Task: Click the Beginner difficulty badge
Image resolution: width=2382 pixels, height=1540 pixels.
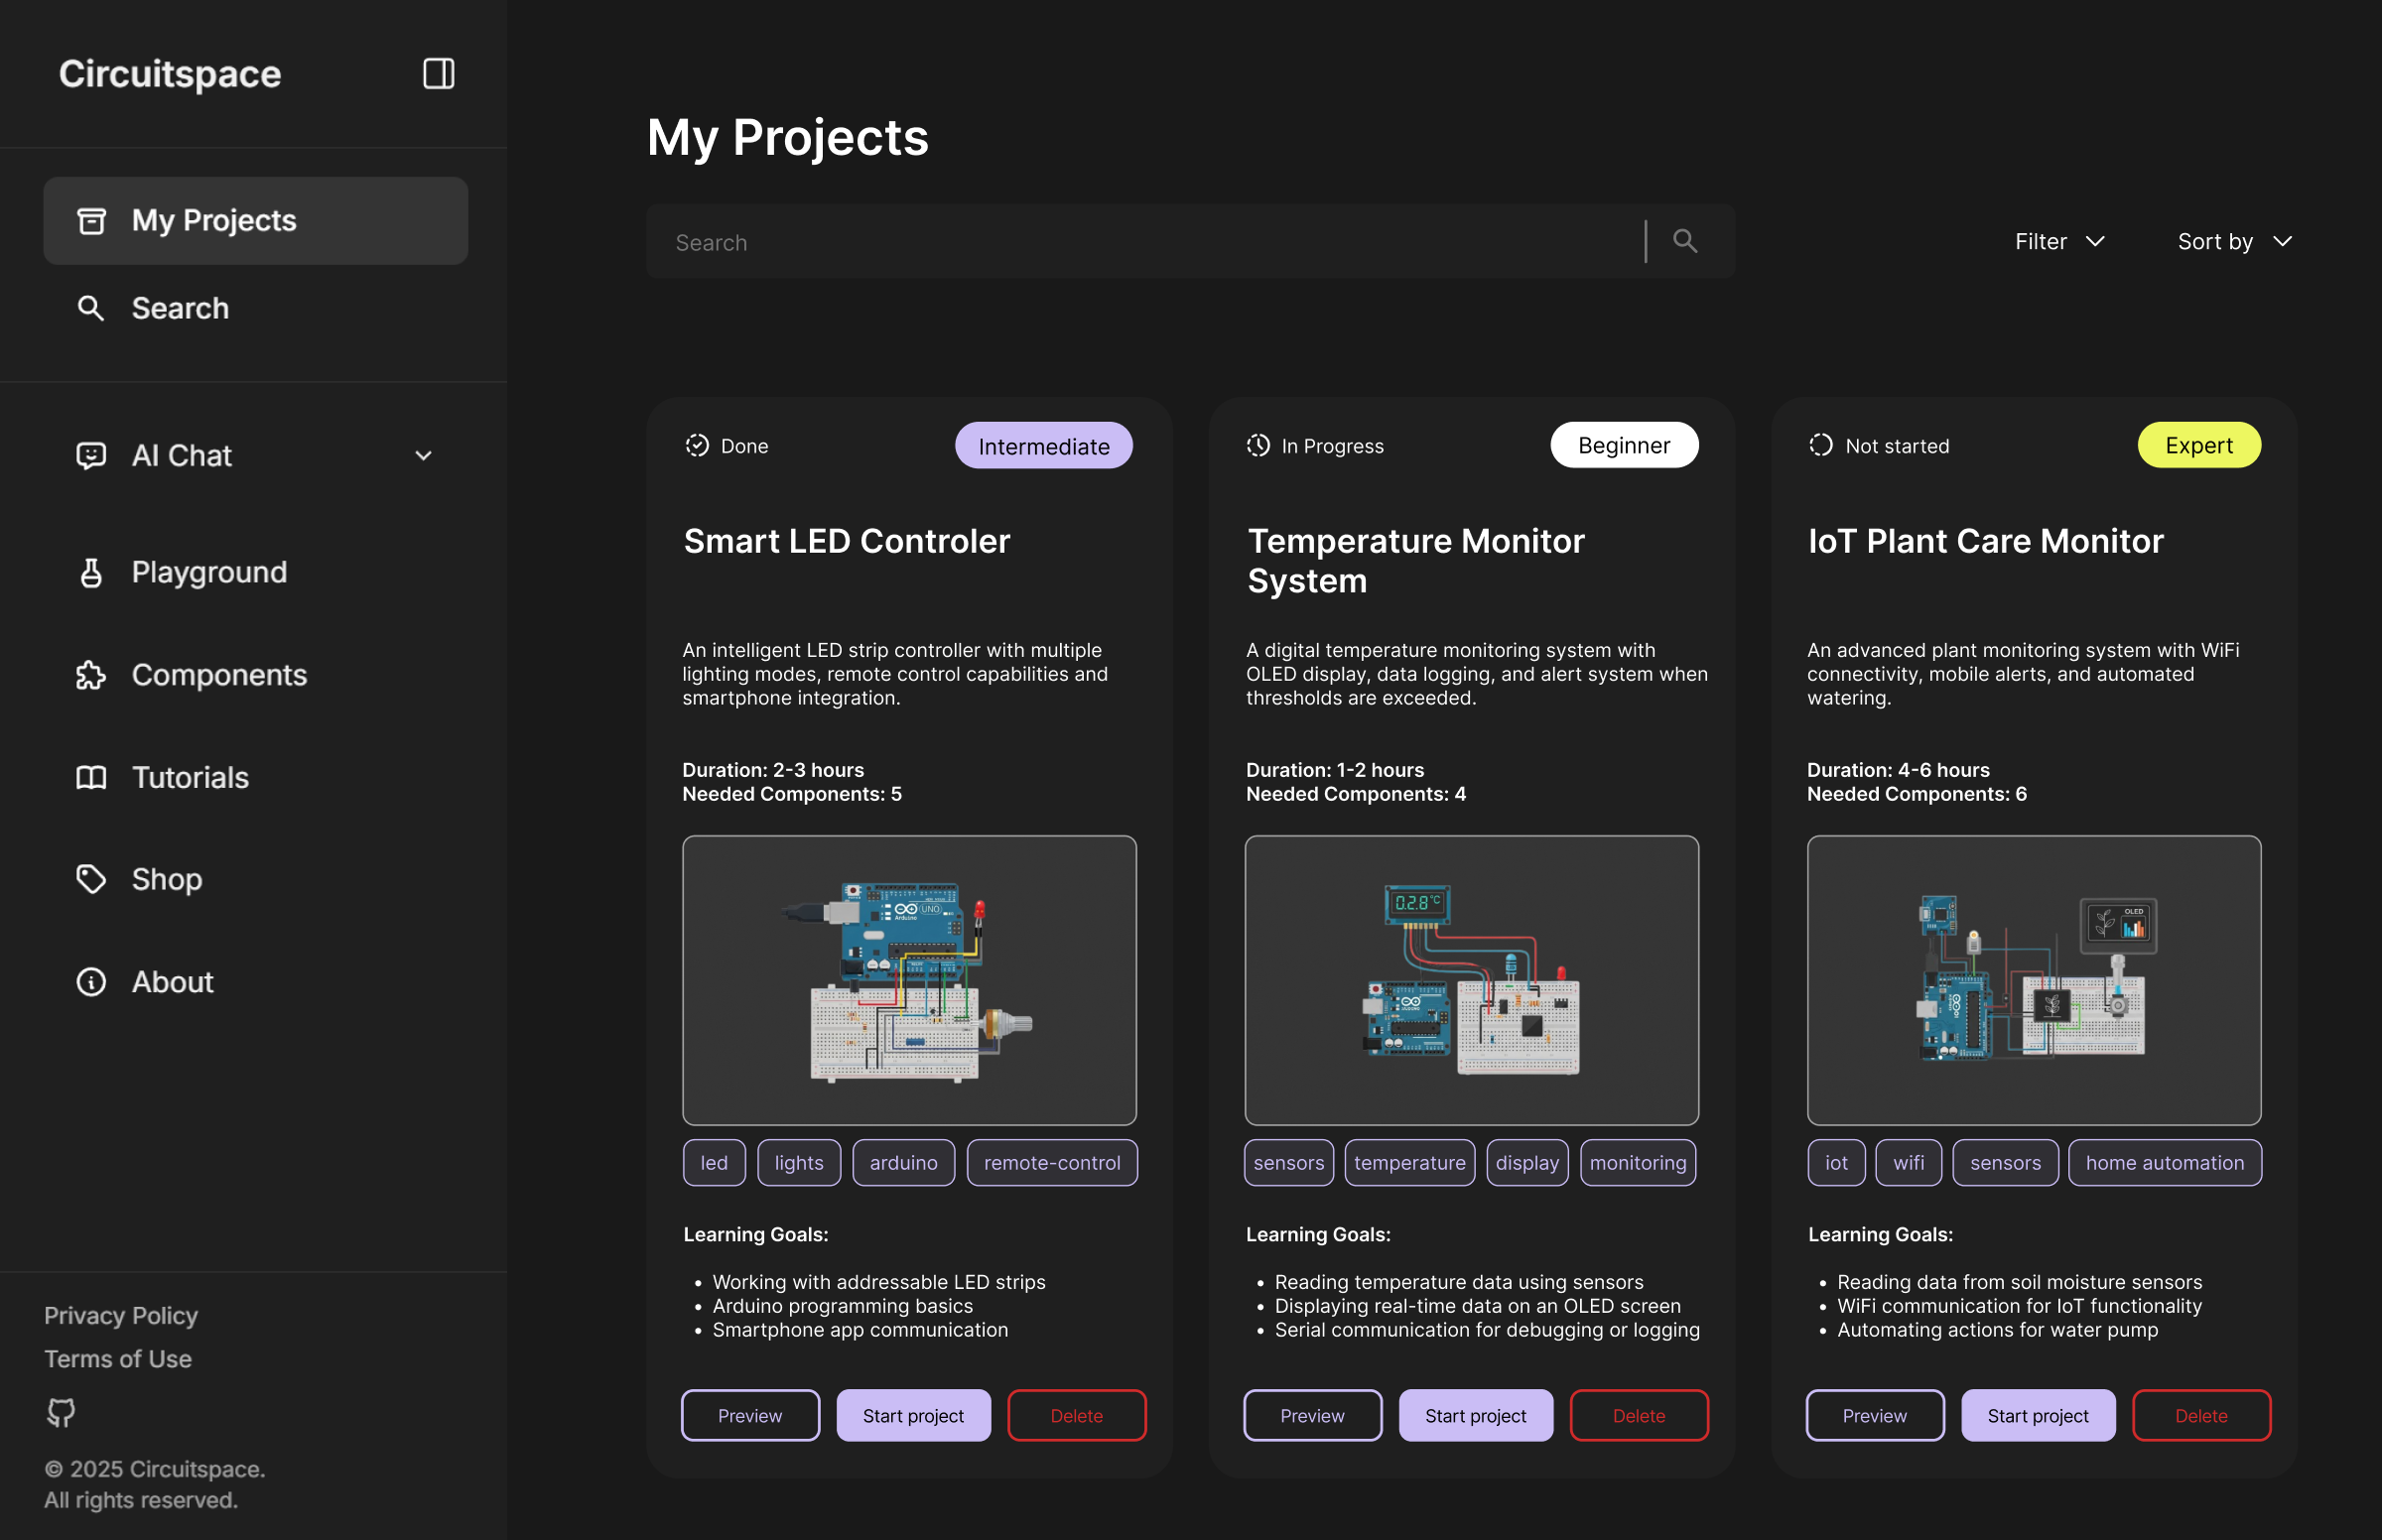Action: tap(1624, 445)
